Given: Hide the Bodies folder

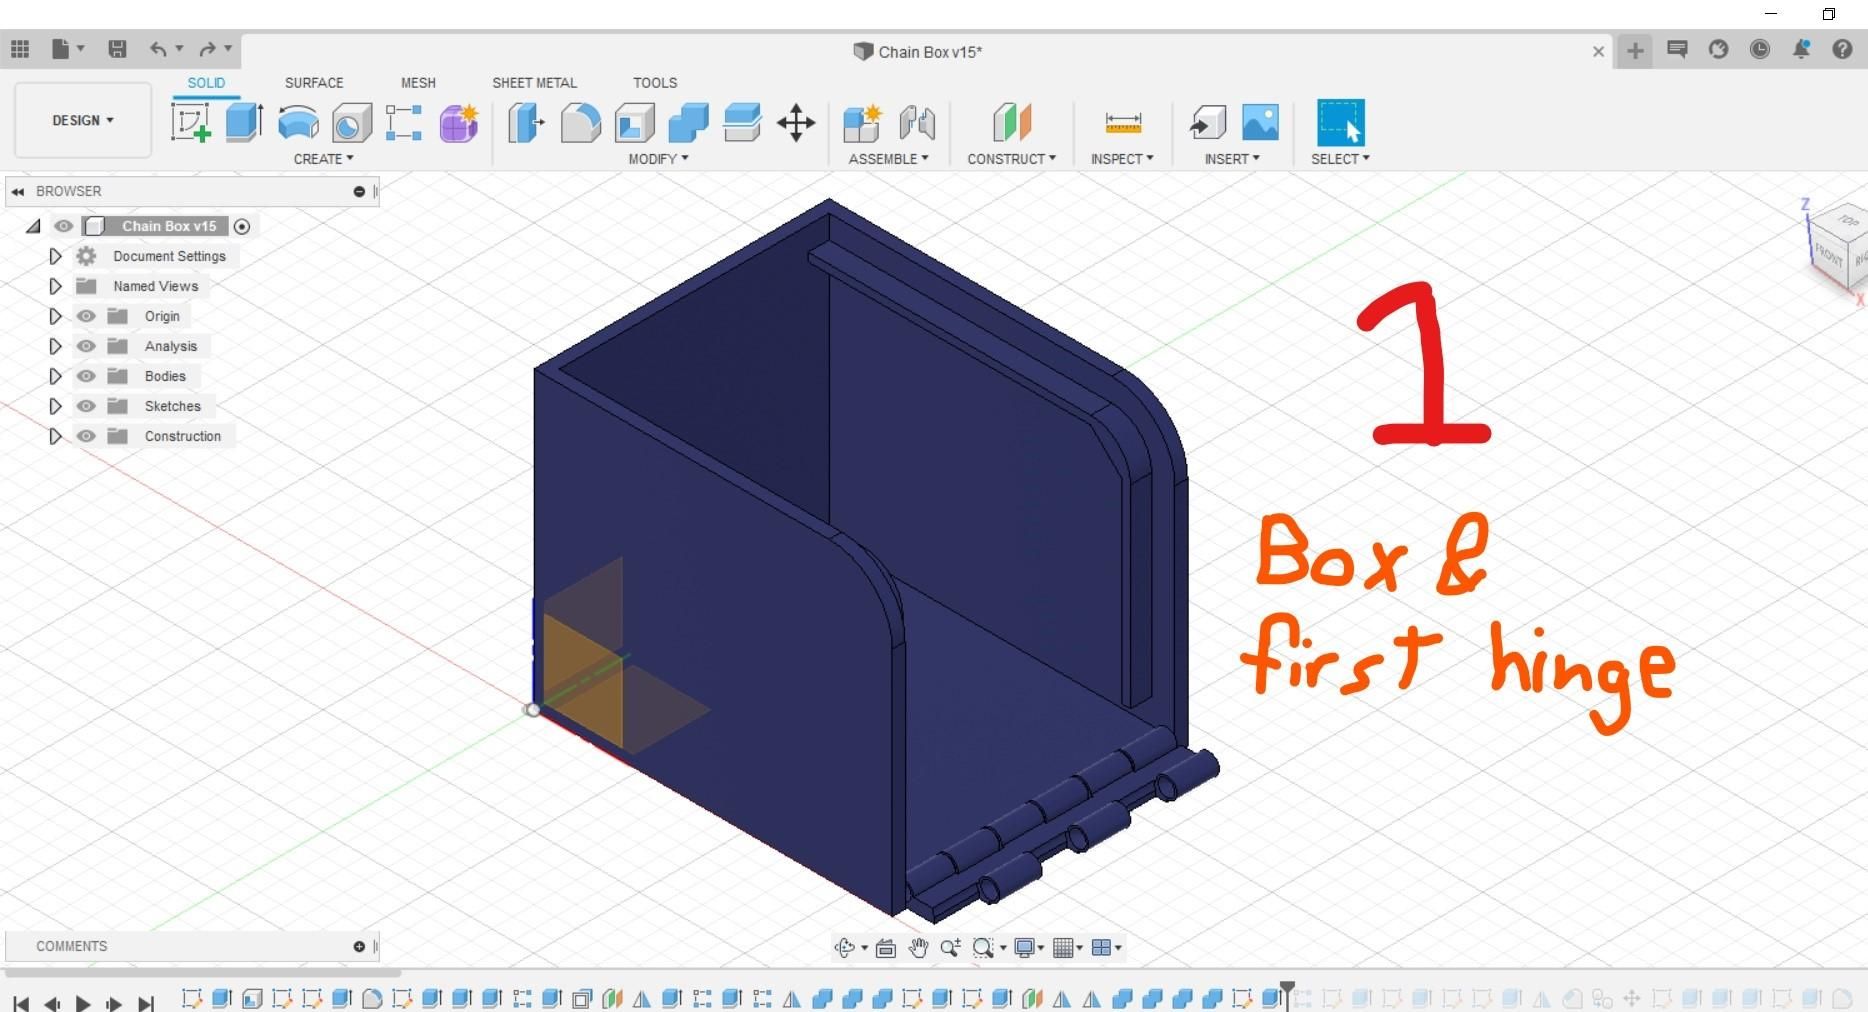Looking at the screenshot, I should (86, 376).
